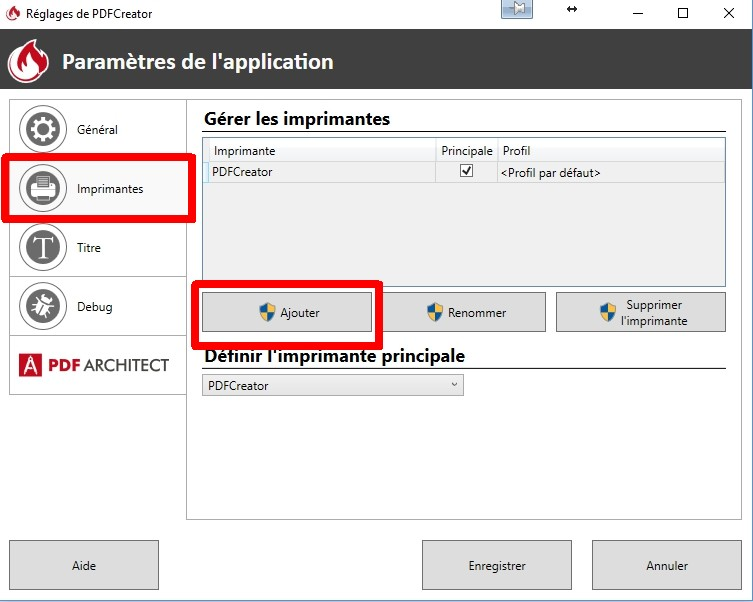The height and width of the screenshot is (602, 753).
Task: Open the Aide help button
Action: point(84,565)
